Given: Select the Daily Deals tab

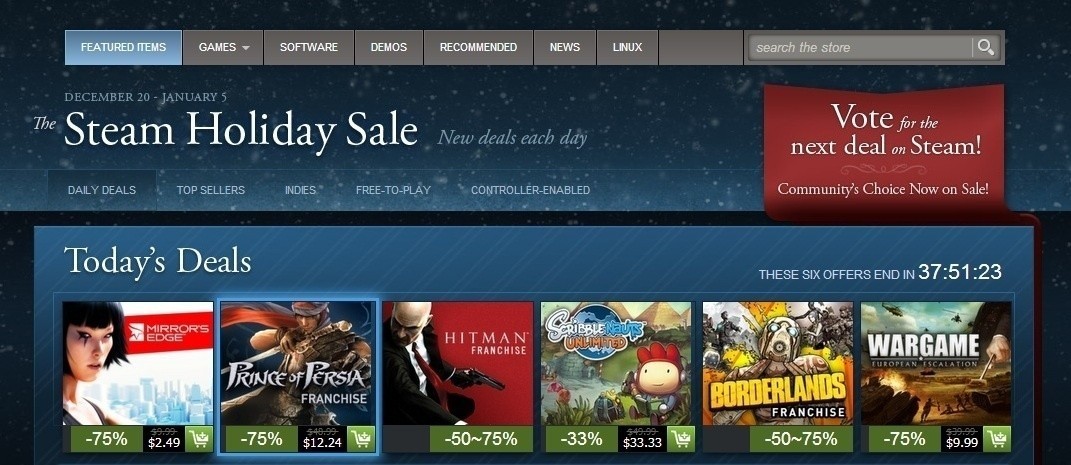Looking at the screenshot, I should point(102,190).
